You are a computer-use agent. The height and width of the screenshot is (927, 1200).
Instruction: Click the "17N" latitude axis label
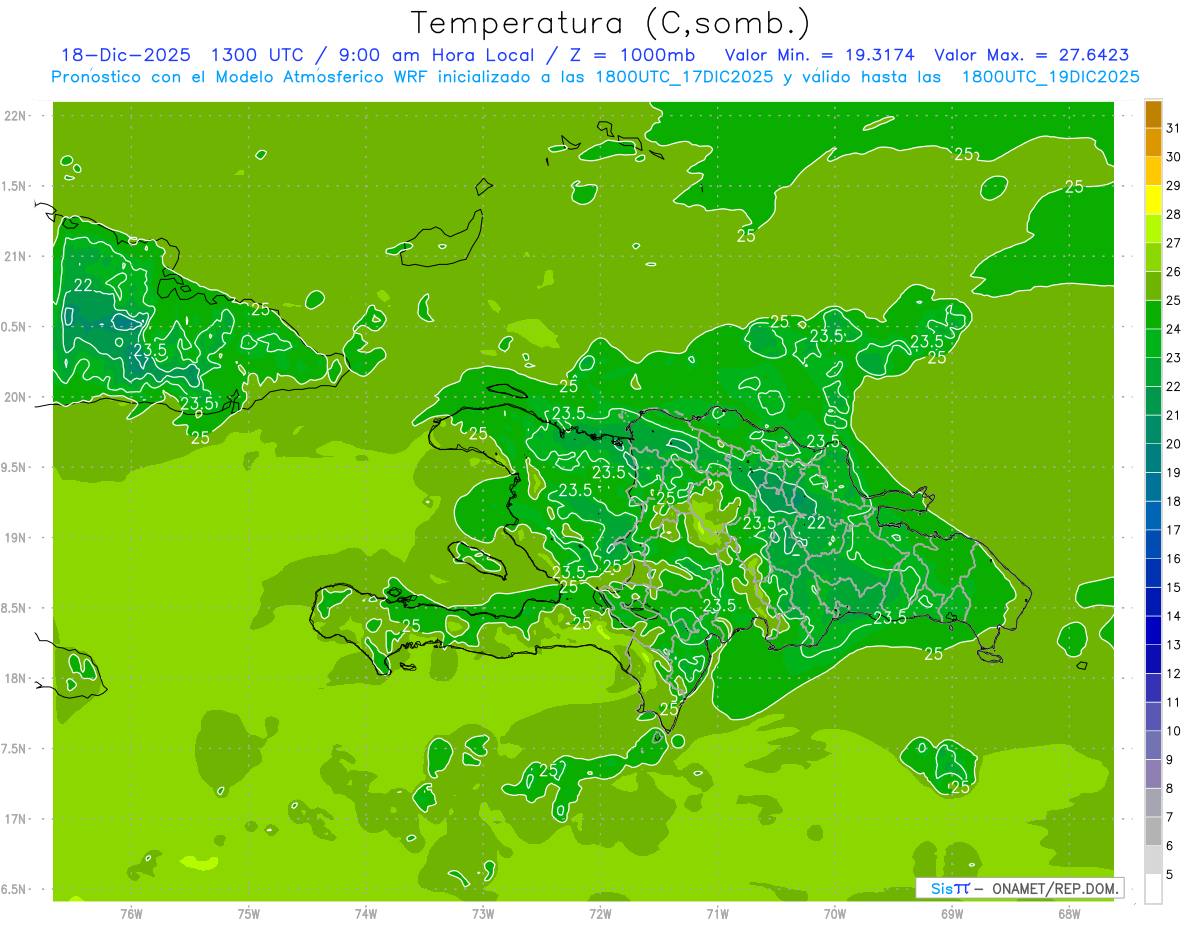17,819
